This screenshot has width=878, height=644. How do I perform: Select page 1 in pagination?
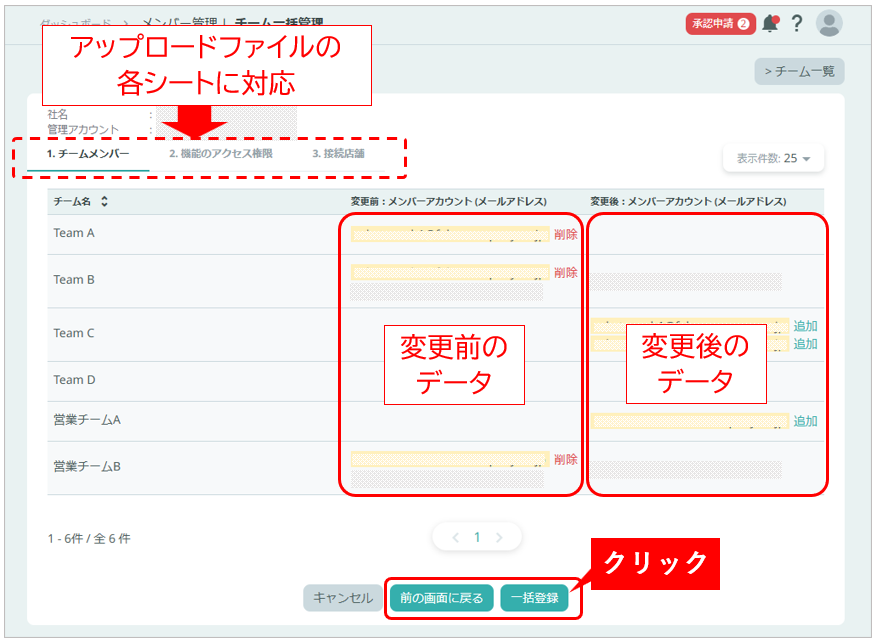477,538
